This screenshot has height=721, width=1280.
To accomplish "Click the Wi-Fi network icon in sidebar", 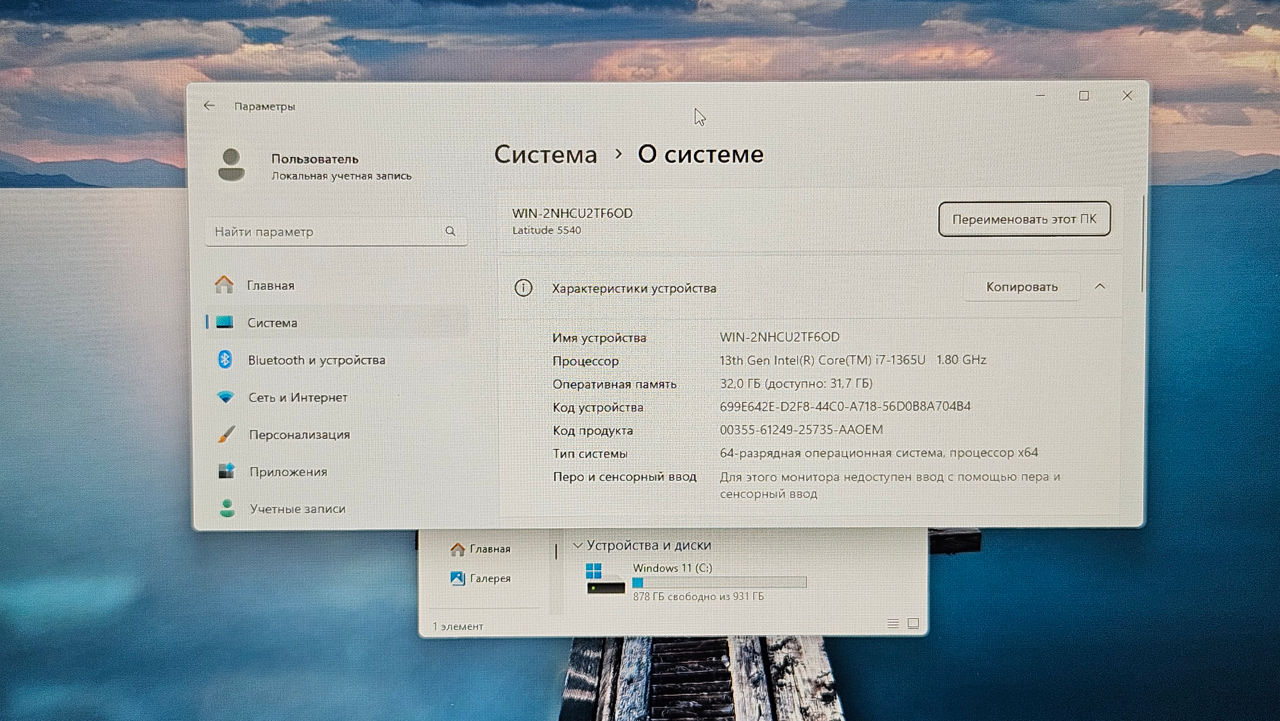I will point(226,397).
